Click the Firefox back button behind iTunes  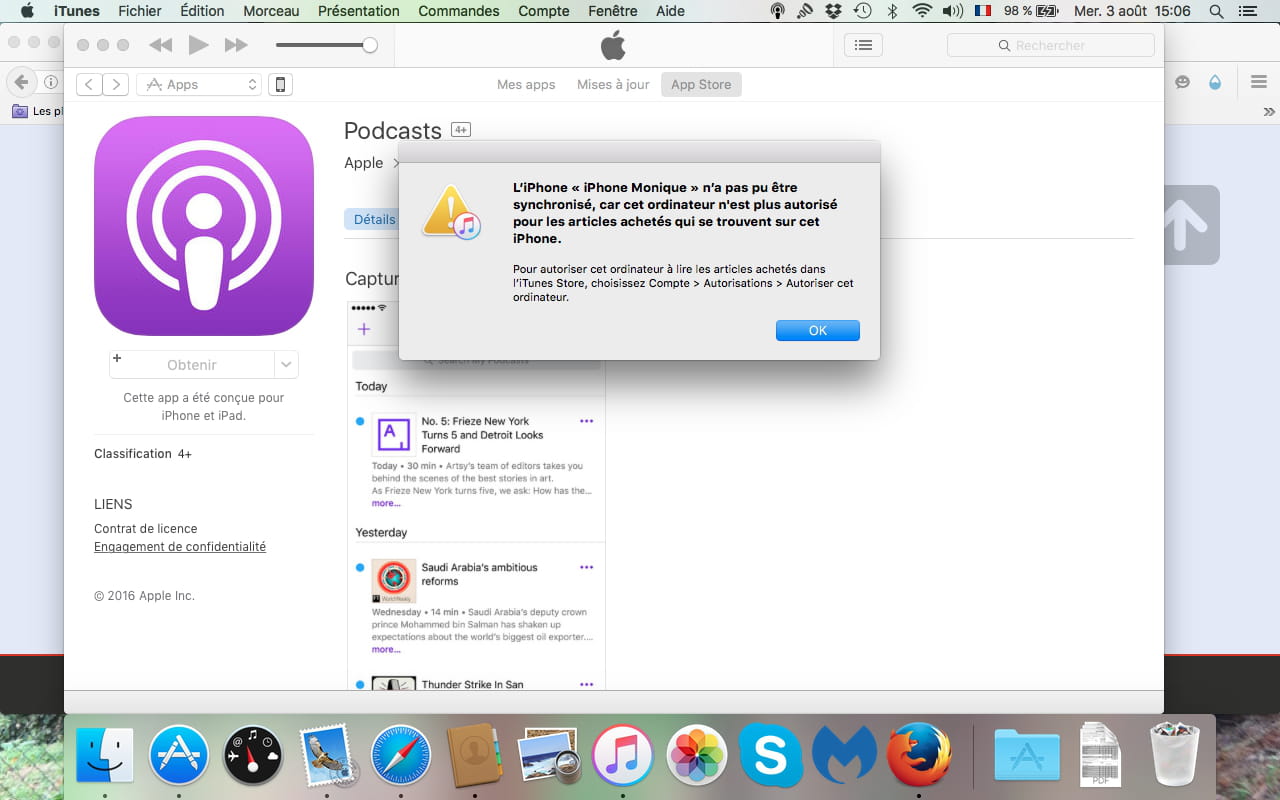[20, 82]
